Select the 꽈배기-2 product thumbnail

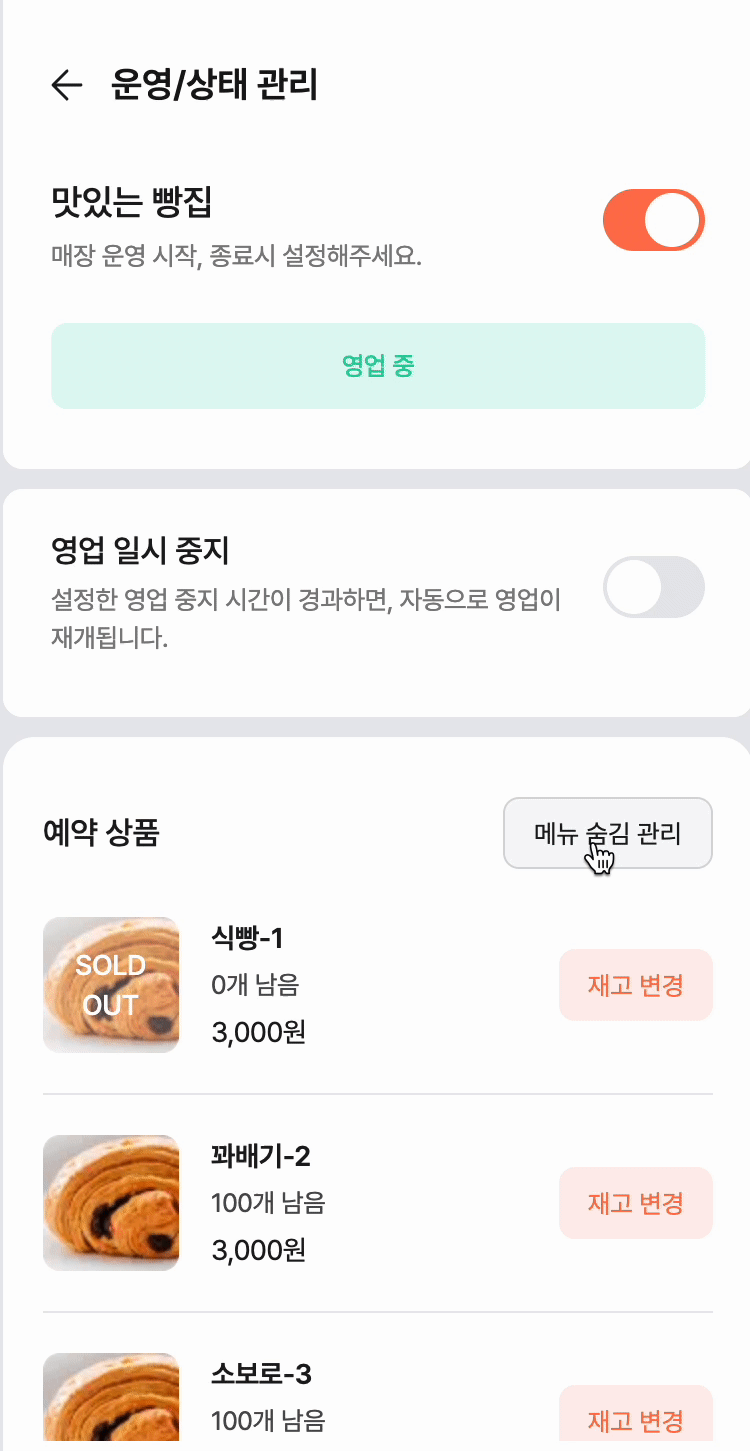click(111, 1203)
